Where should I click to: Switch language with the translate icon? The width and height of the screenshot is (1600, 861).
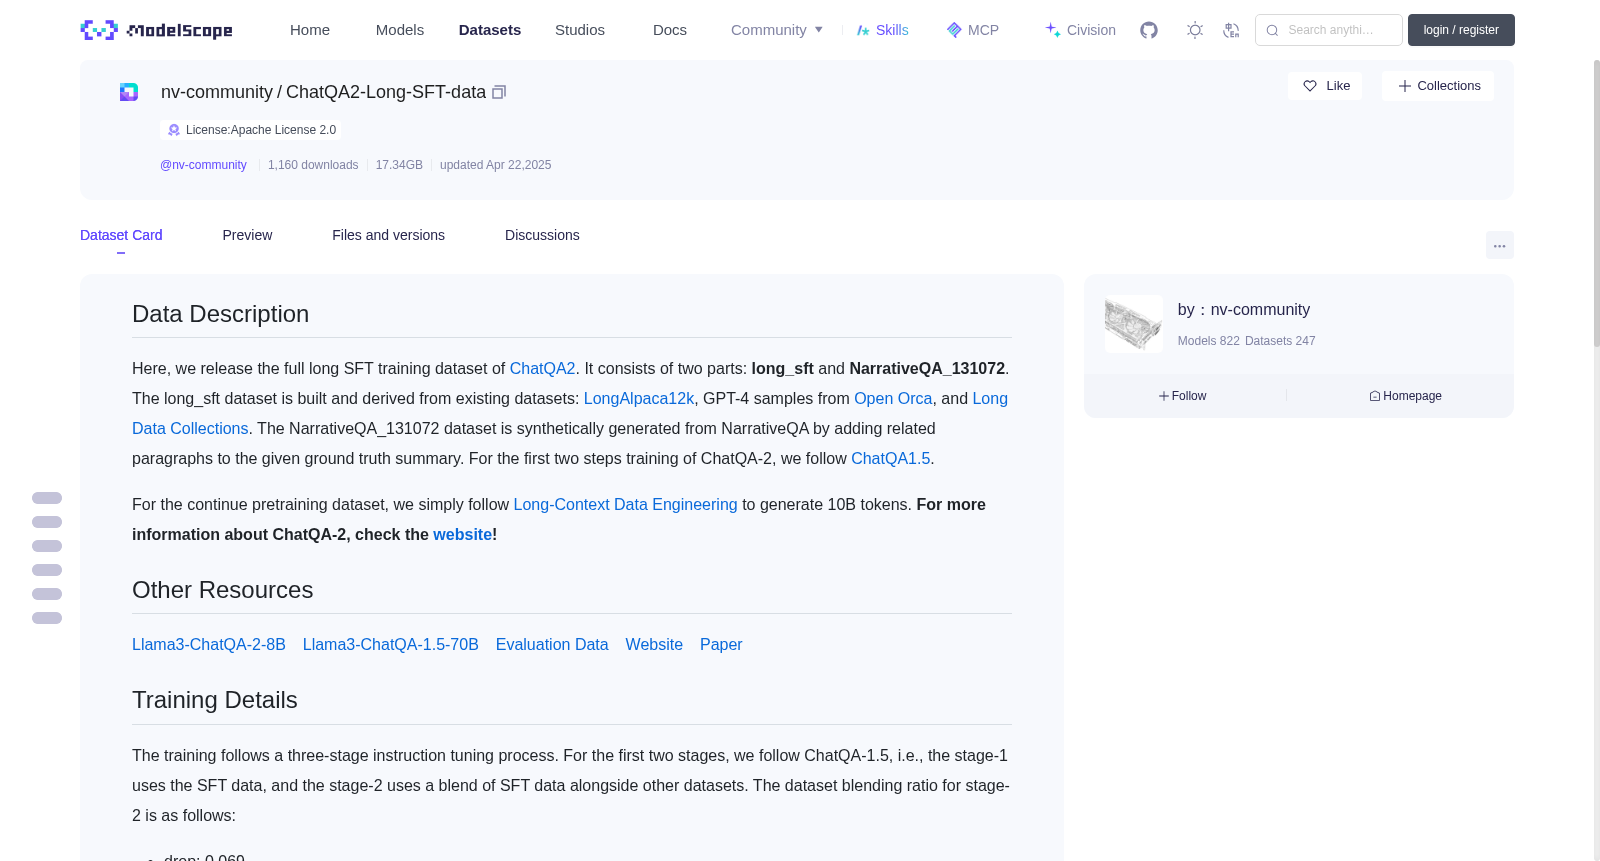point(1231,30)
